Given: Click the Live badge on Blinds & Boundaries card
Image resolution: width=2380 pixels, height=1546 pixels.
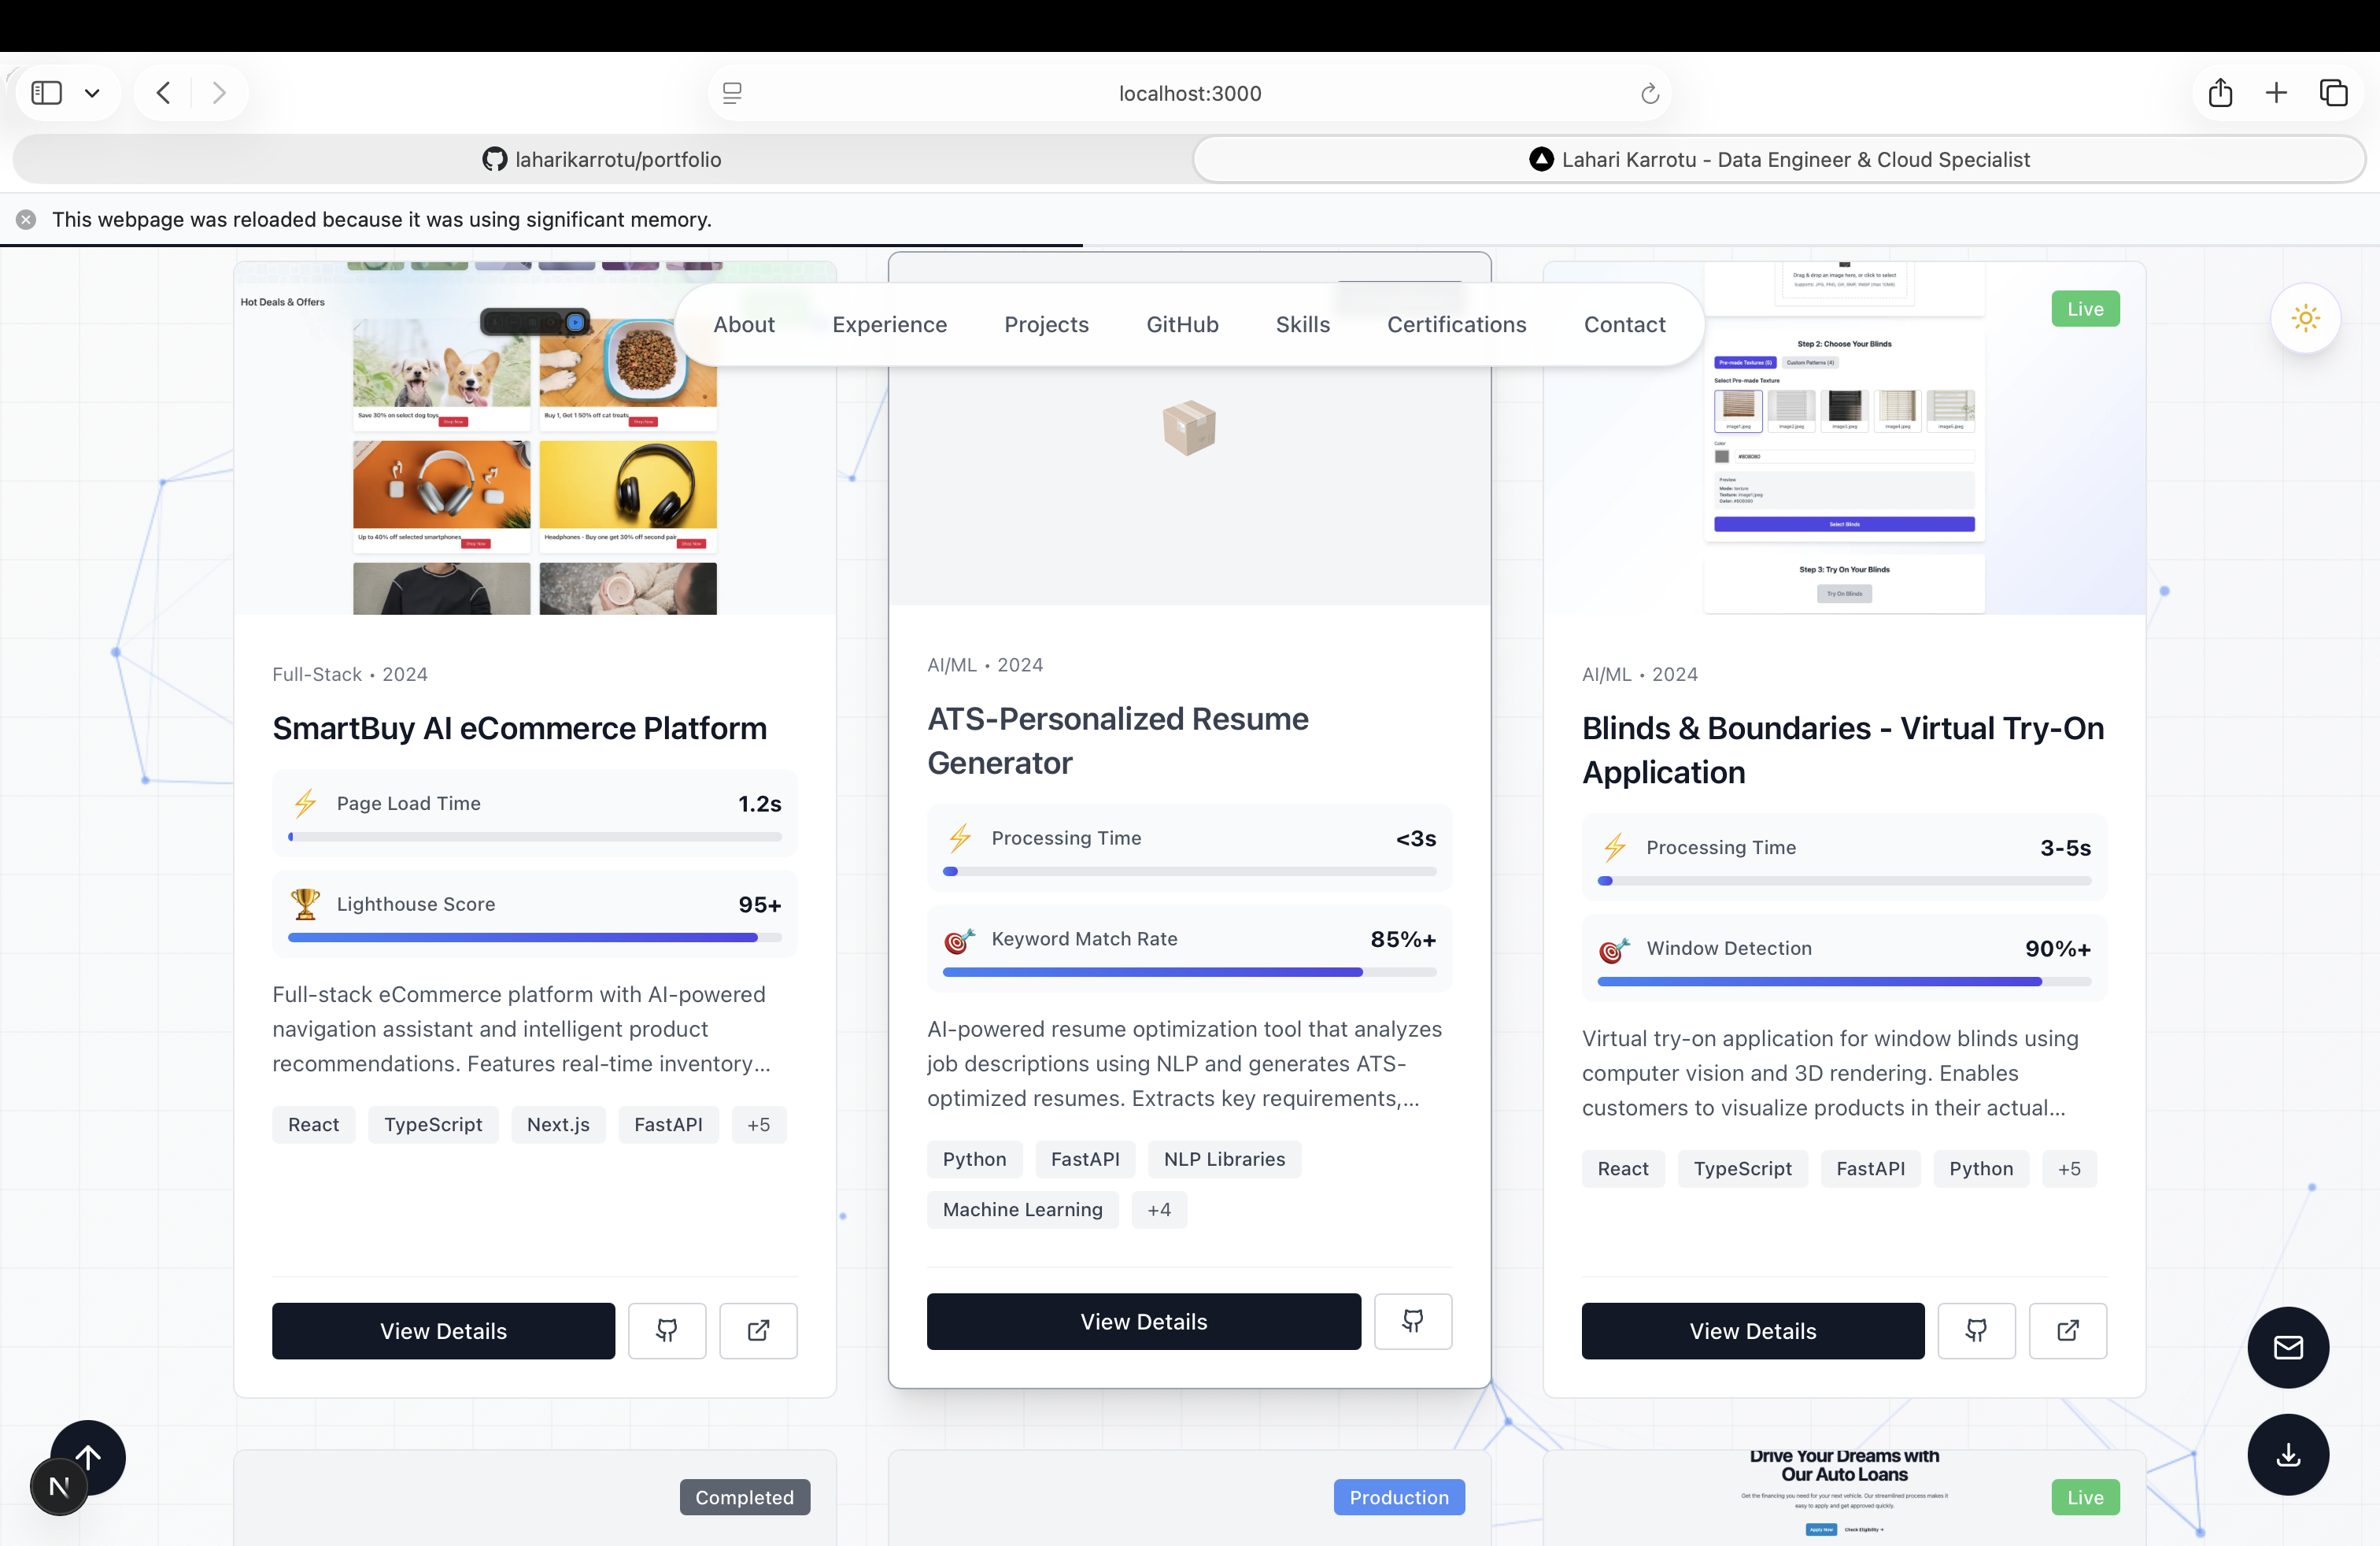Looking at the screenshot, I should tap(2085, 309).
